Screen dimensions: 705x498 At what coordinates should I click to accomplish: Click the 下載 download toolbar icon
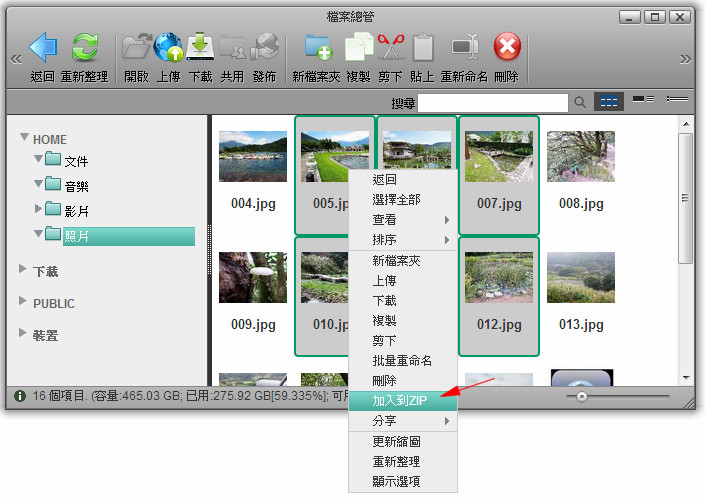pos(200,48)
